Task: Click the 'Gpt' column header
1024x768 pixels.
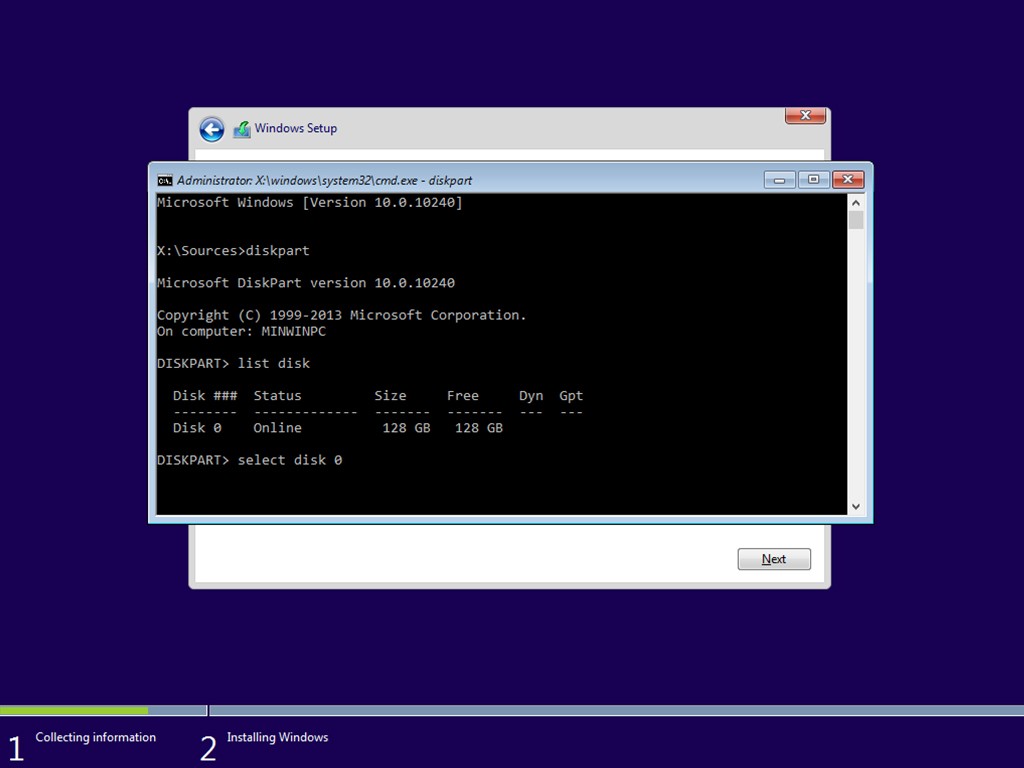Action: [x=571, y=396]
